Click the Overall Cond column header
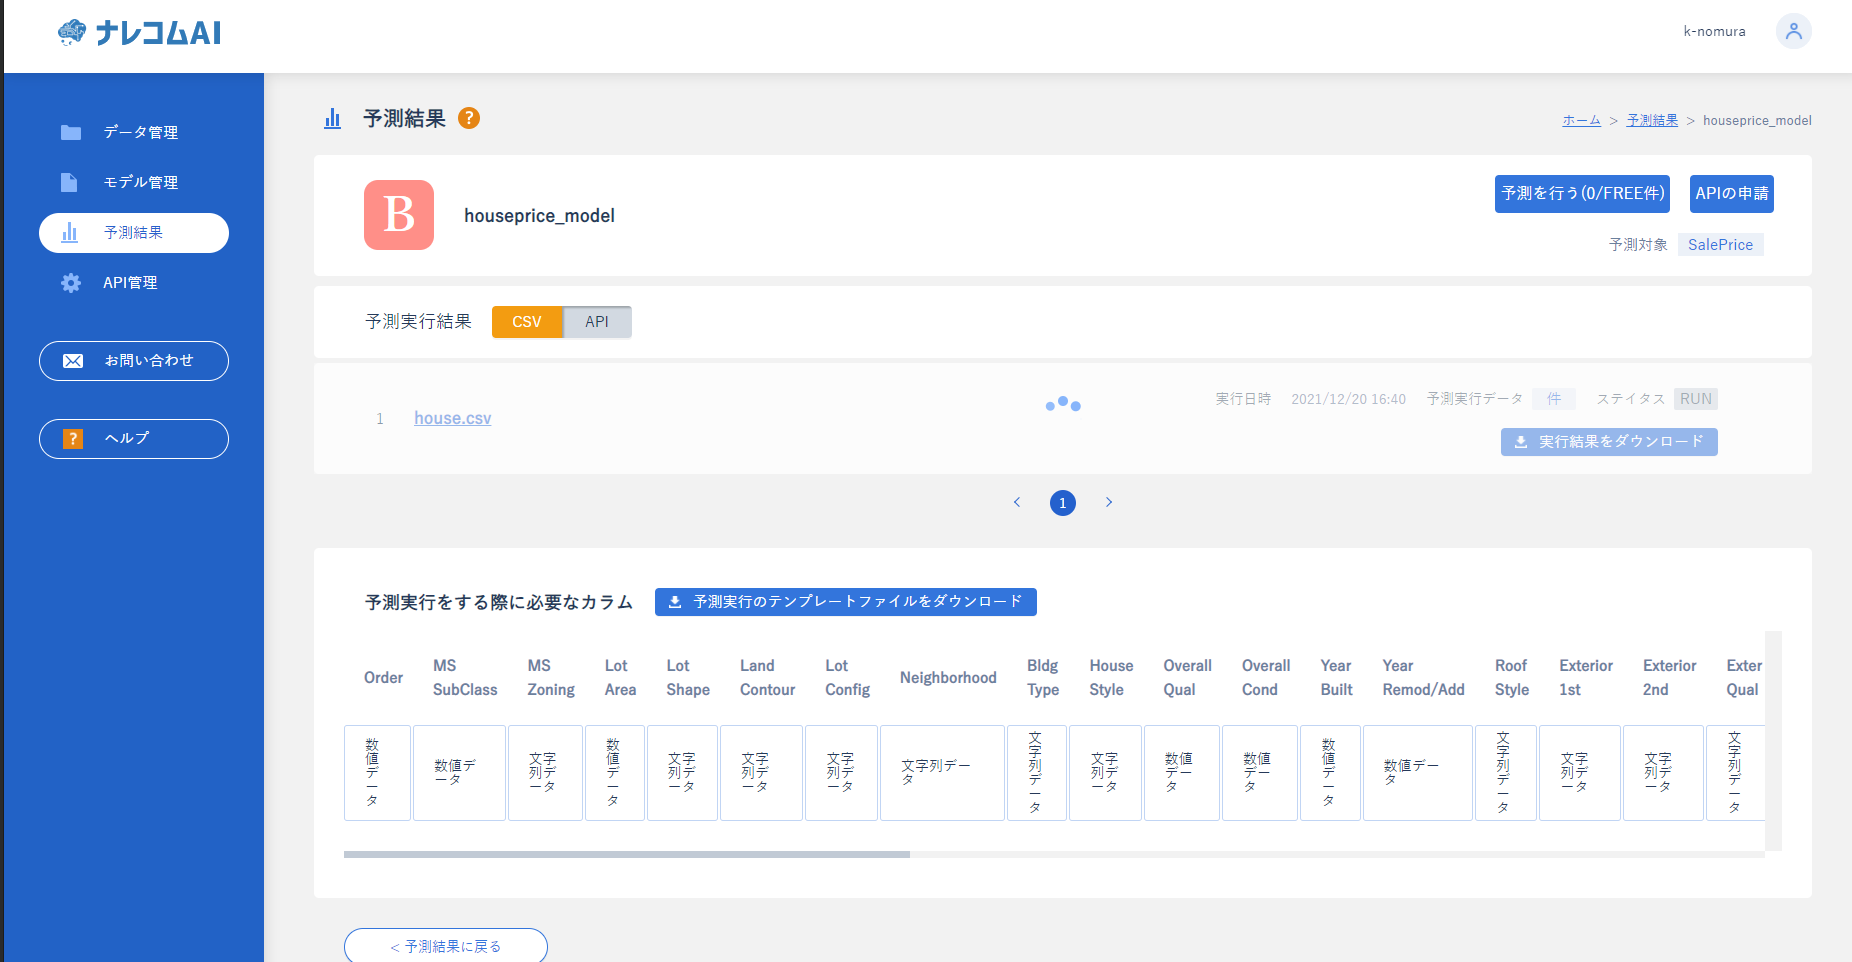 [x=1266, y=678]
